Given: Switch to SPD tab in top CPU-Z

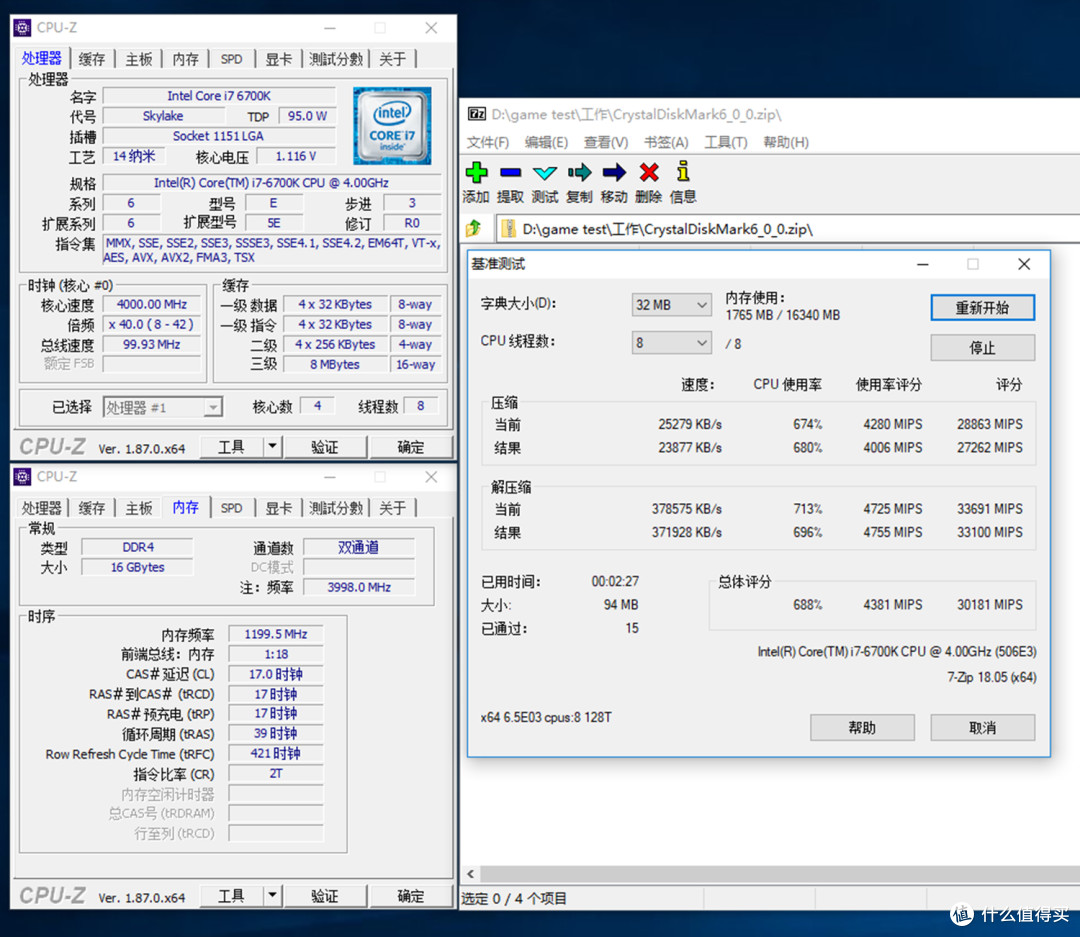Looking at the screenshot, I should pos(231,59).
